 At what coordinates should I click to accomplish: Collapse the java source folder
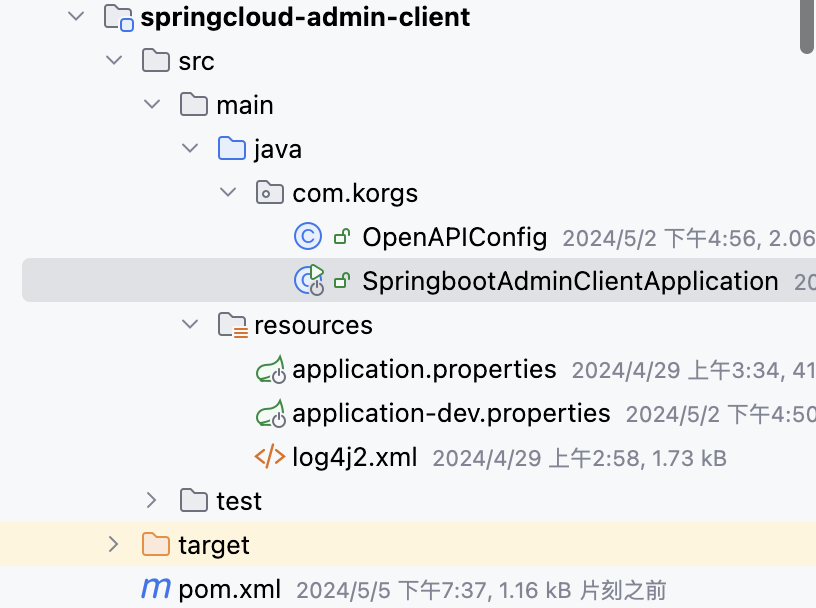(190, 148)
